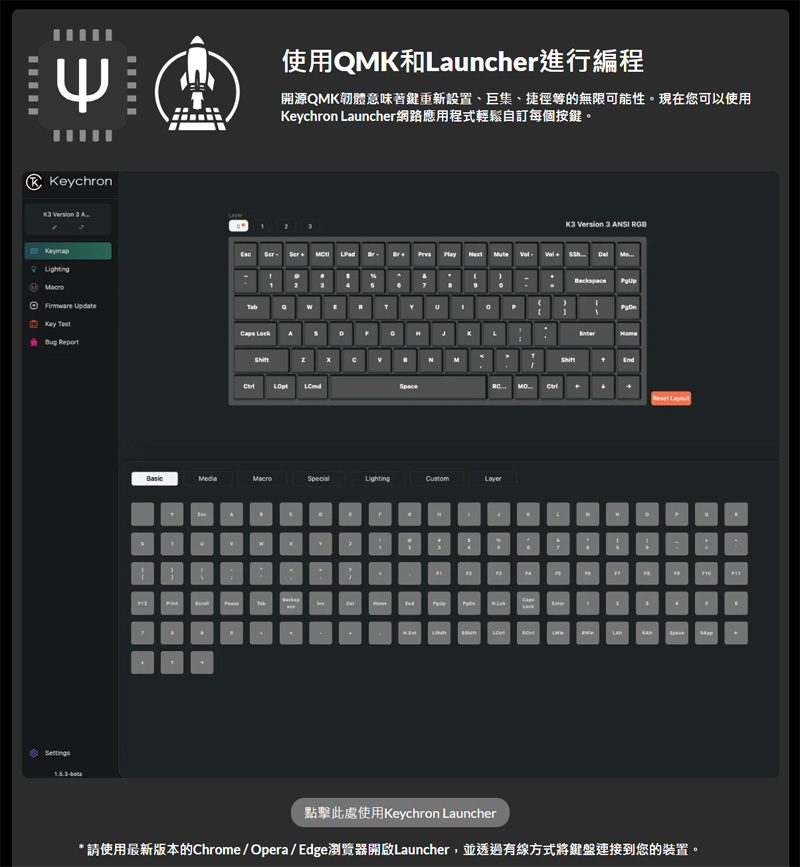Open the Media keycode tab

208,479
